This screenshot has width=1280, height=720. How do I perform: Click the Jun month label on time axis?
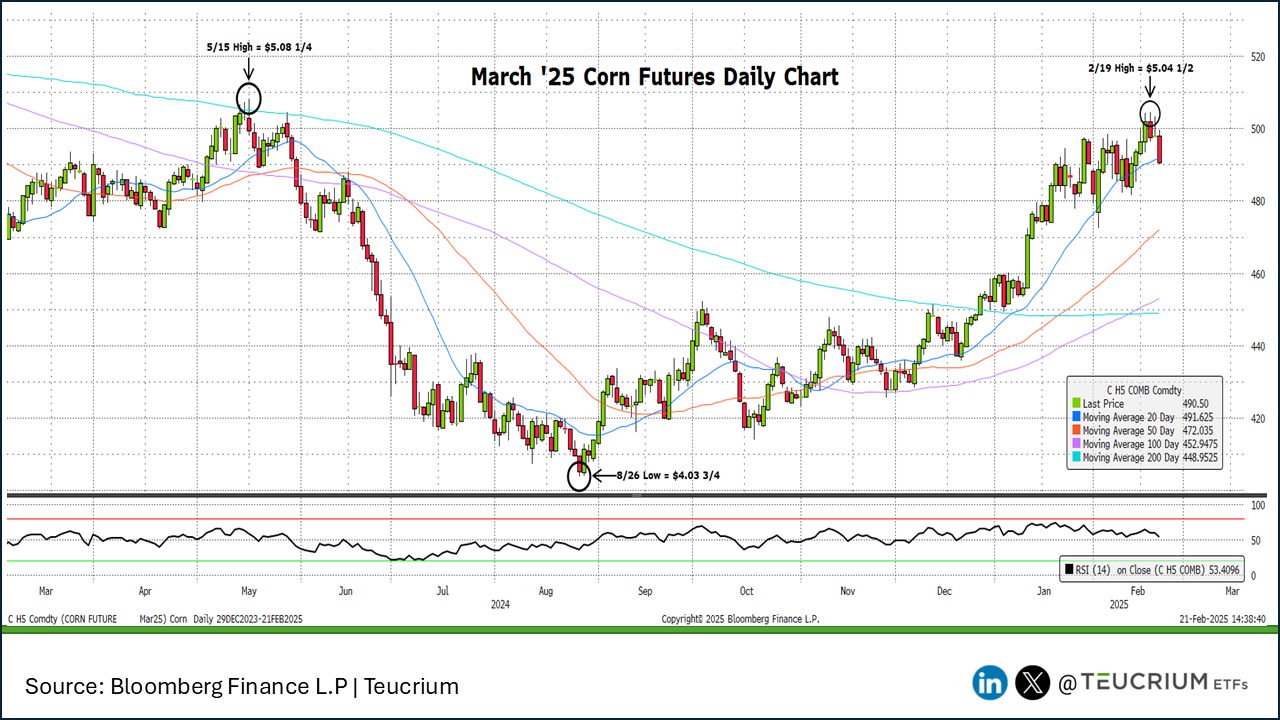347,591
